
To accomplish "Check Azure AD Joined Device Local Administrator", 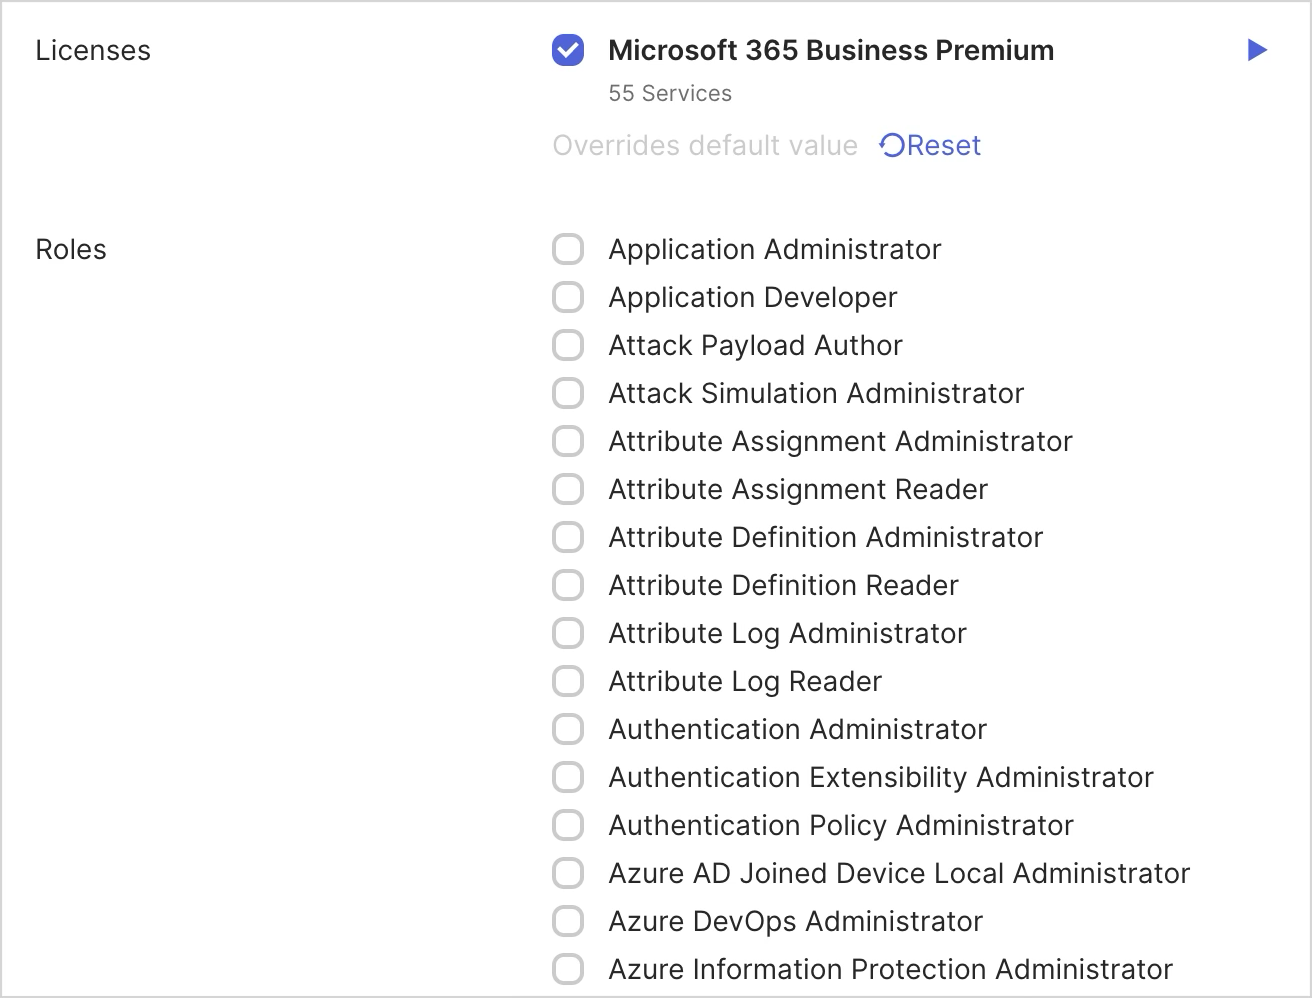I will tap(568, 873).
